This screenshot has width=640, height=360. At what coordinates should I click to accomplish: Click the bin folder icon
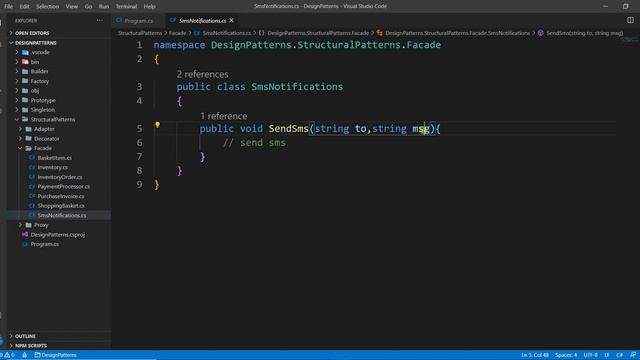pos(25,62)
